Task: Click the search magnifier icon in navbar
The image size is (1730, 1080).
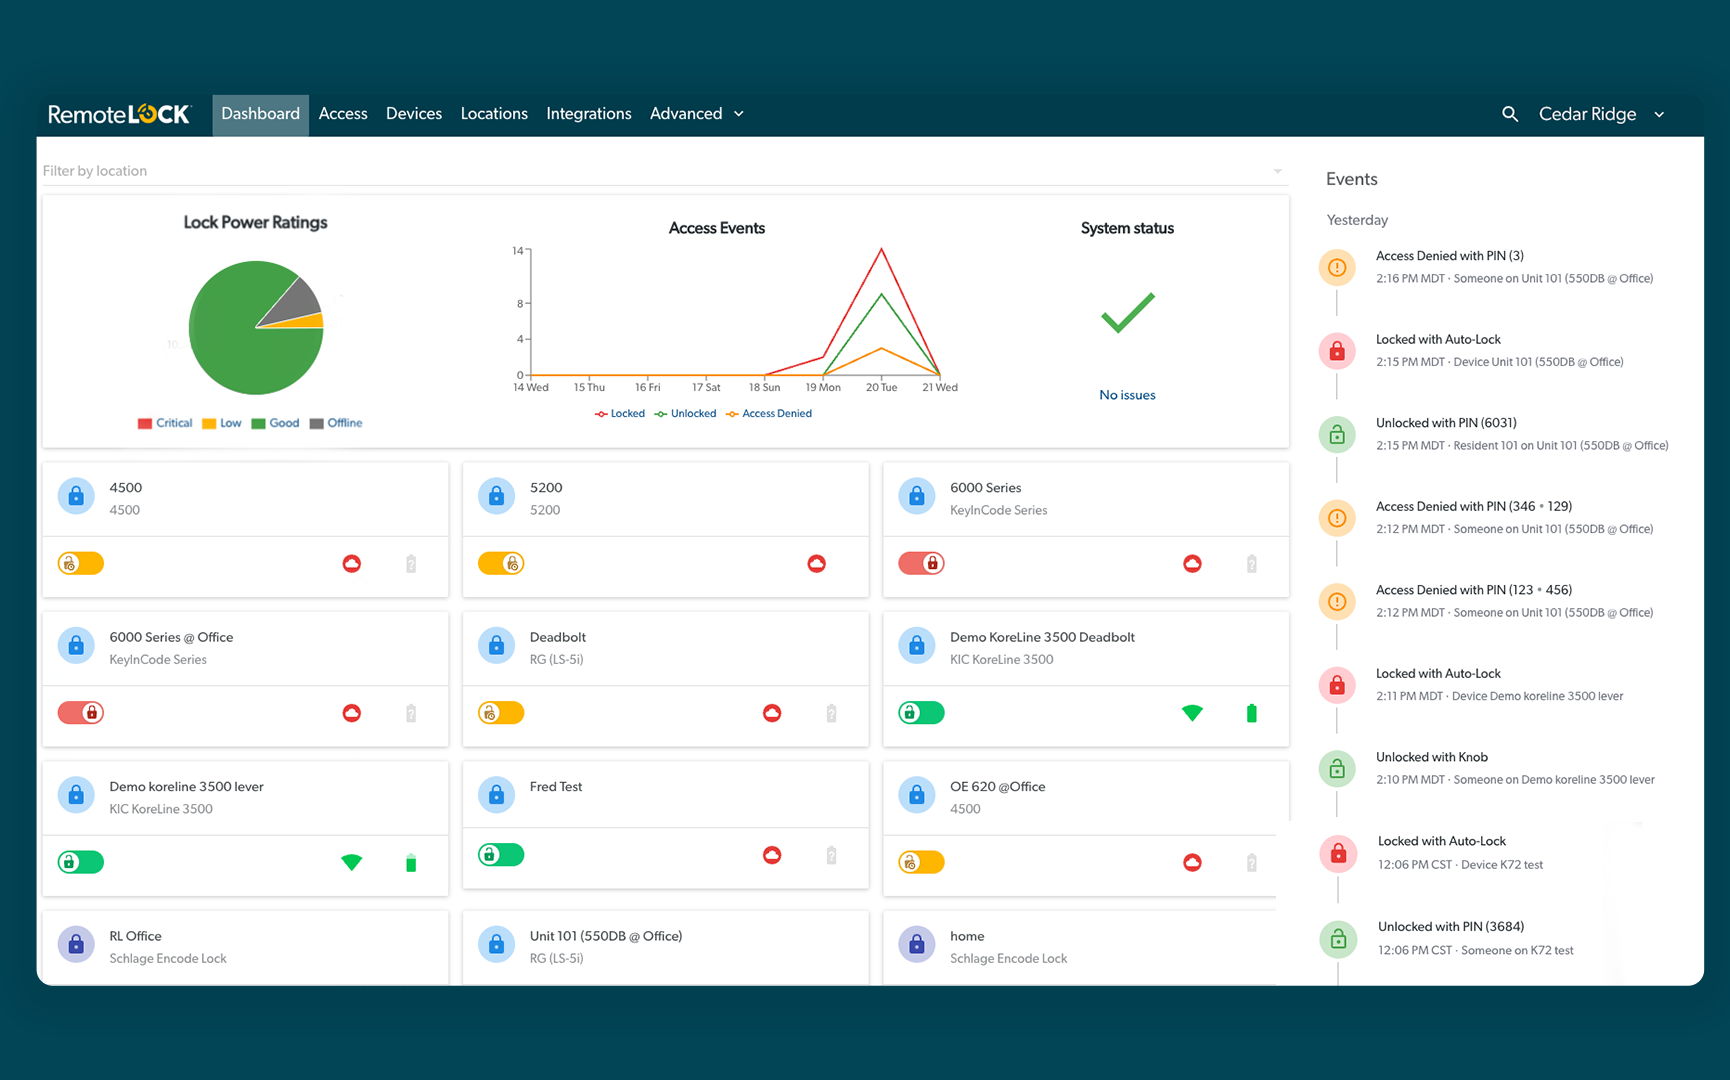Action: point(1510,114)
